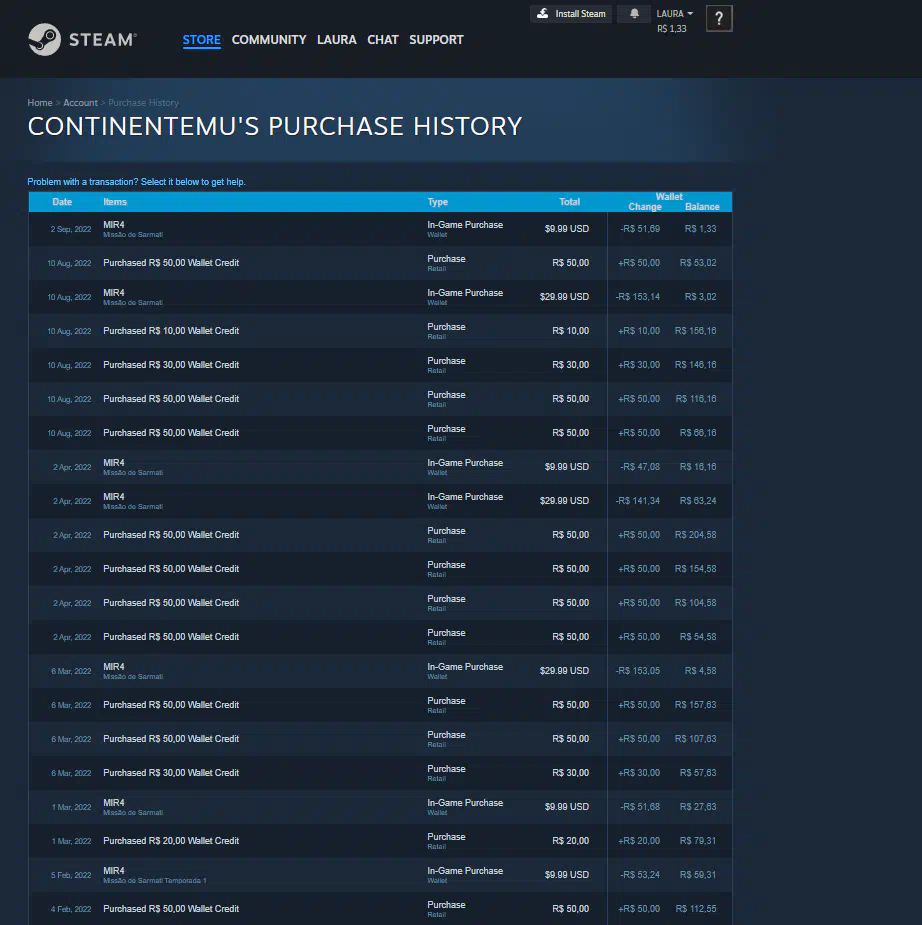
Task: Expand the LAURA account dropdown
Action: (x=674, y=14)
